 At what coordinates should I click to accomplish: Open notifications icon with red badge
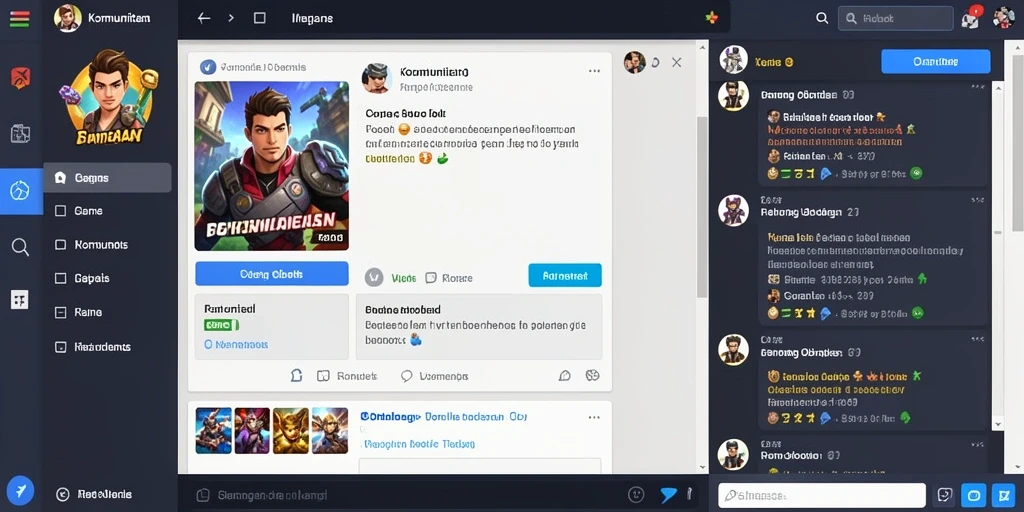[x=971, y=18]
